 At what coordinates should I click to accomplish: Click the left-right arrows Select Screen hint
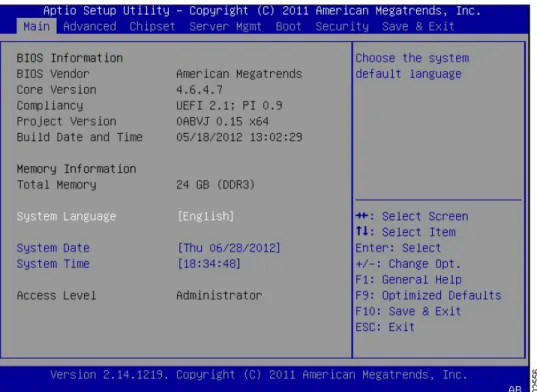pyautogui.click(x=412, y=216)
